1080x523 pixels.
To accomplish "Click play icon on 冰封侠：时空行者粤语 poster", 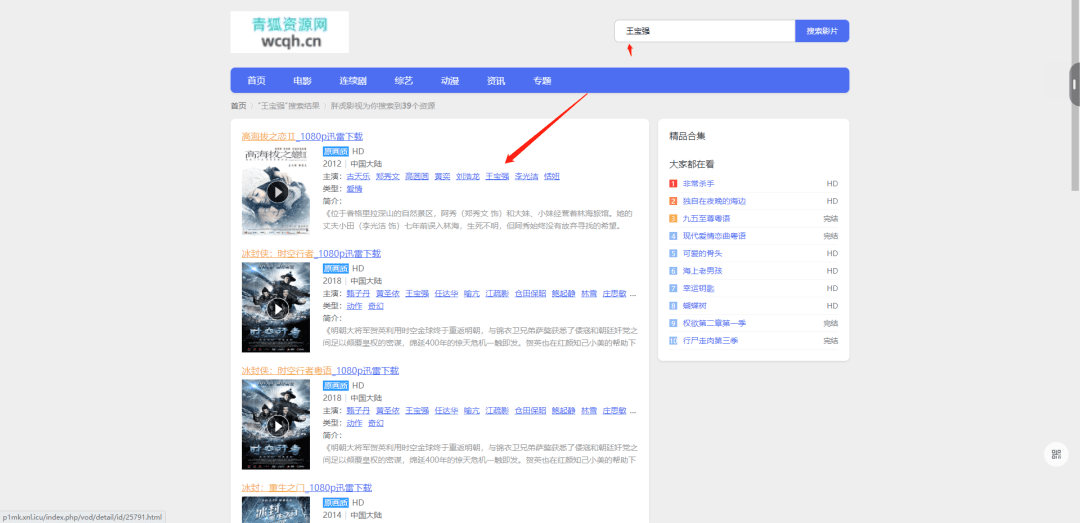I will (277, 425).
